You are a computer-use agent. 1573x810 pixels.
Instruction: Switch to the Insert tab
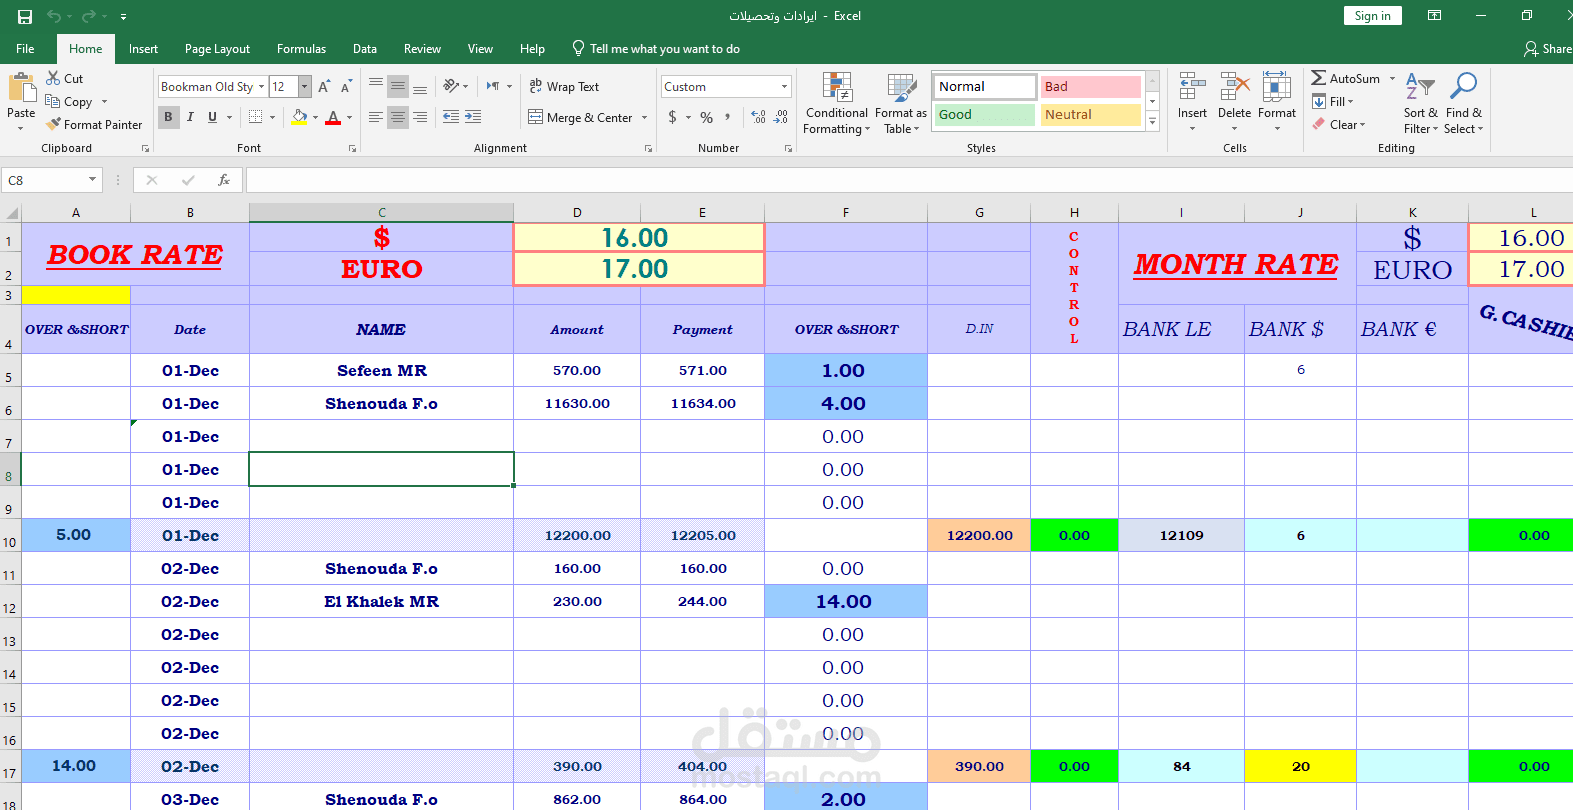click(x=143, y=48)
